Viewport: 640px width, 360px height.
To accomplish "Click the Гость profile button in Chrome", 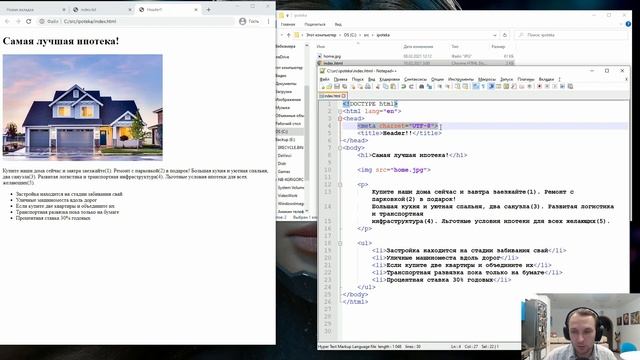I will (x=249, y=21).
